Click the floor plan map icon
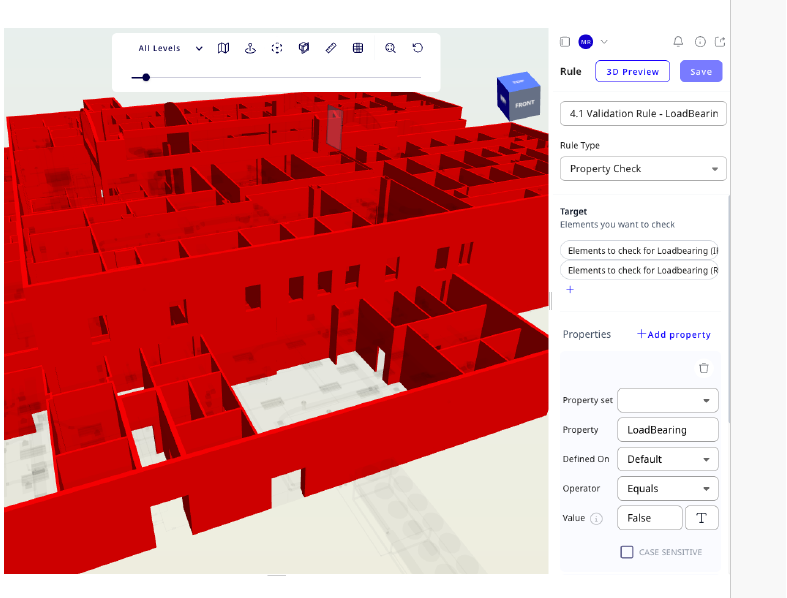The width and height of the screenshot is (787, 598). click(x=224, y=48)
